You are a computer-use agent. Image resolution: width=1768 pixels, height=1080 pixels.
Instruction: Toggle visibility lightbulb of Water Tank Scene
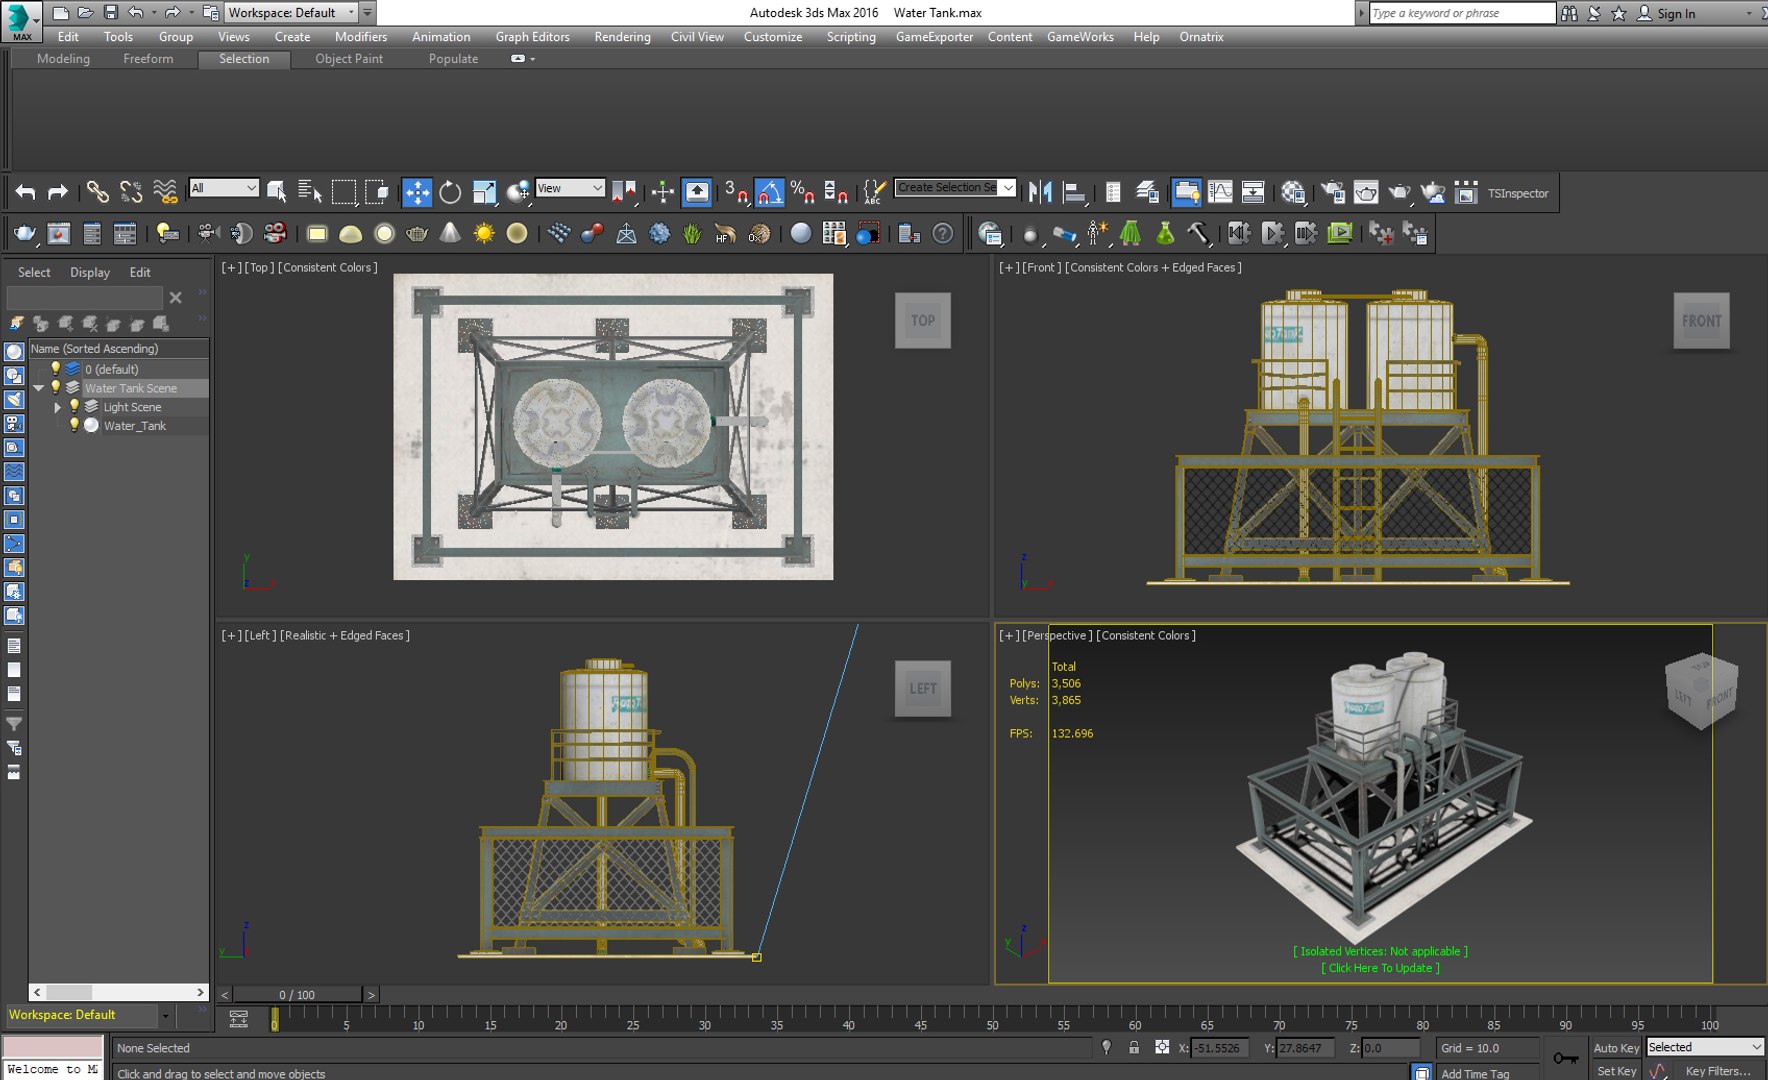click(56, 388)
